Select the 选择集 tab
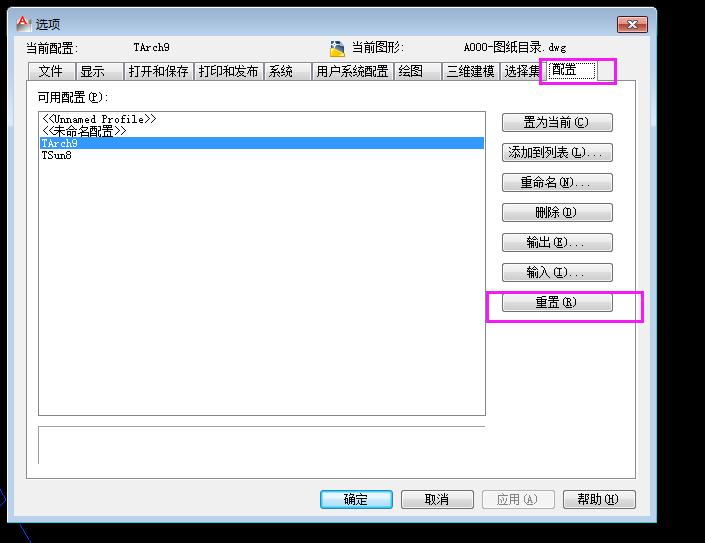The width and height of the screenshot is (705, 543). 521,71
